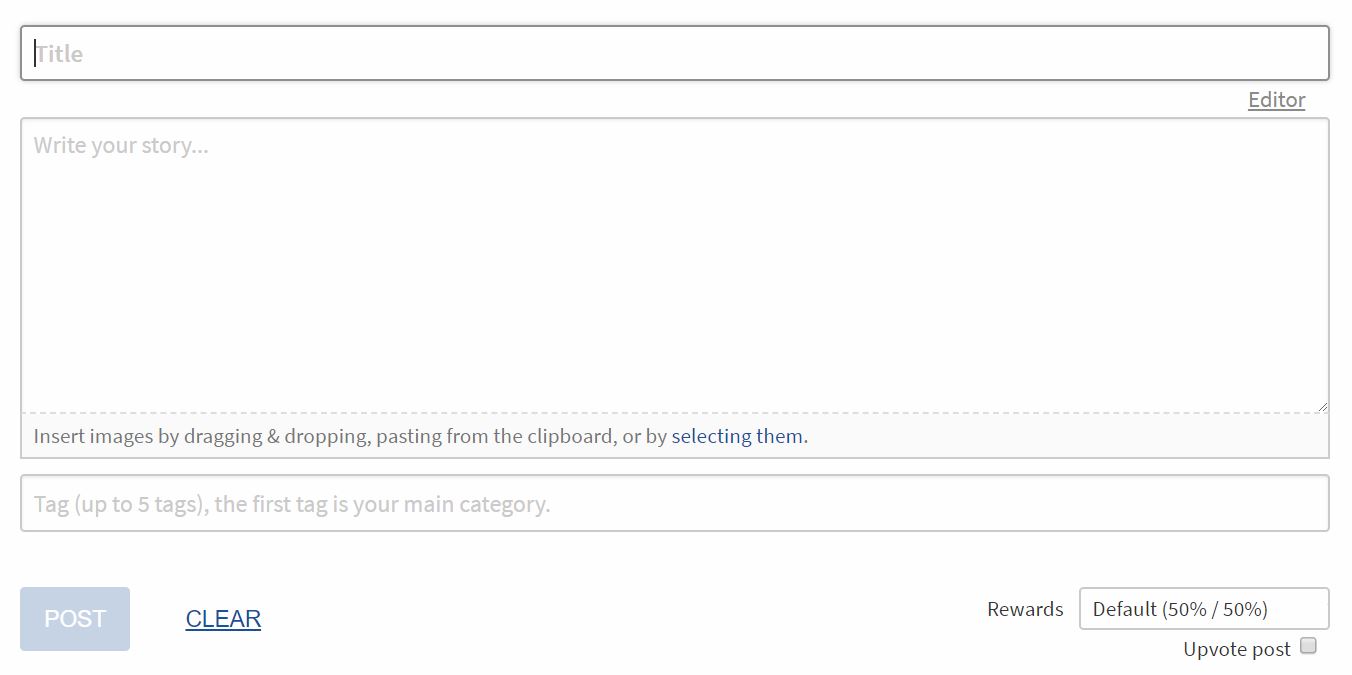Enable the Upvote post checkbox
Image resolution: width=1352 pixels, height=675 pixels.
(x=1308, y=646)
